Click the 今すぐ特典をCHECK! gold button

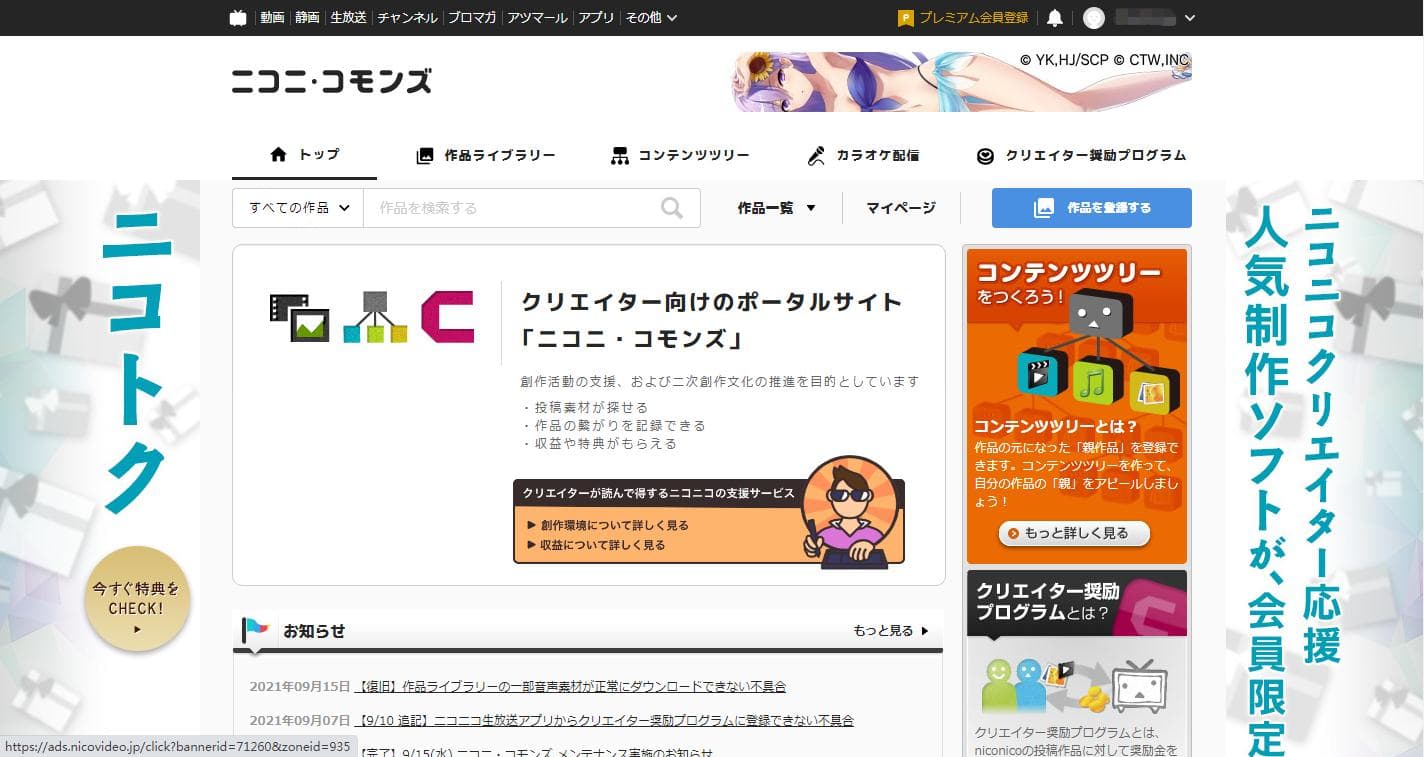click(137, 599)
